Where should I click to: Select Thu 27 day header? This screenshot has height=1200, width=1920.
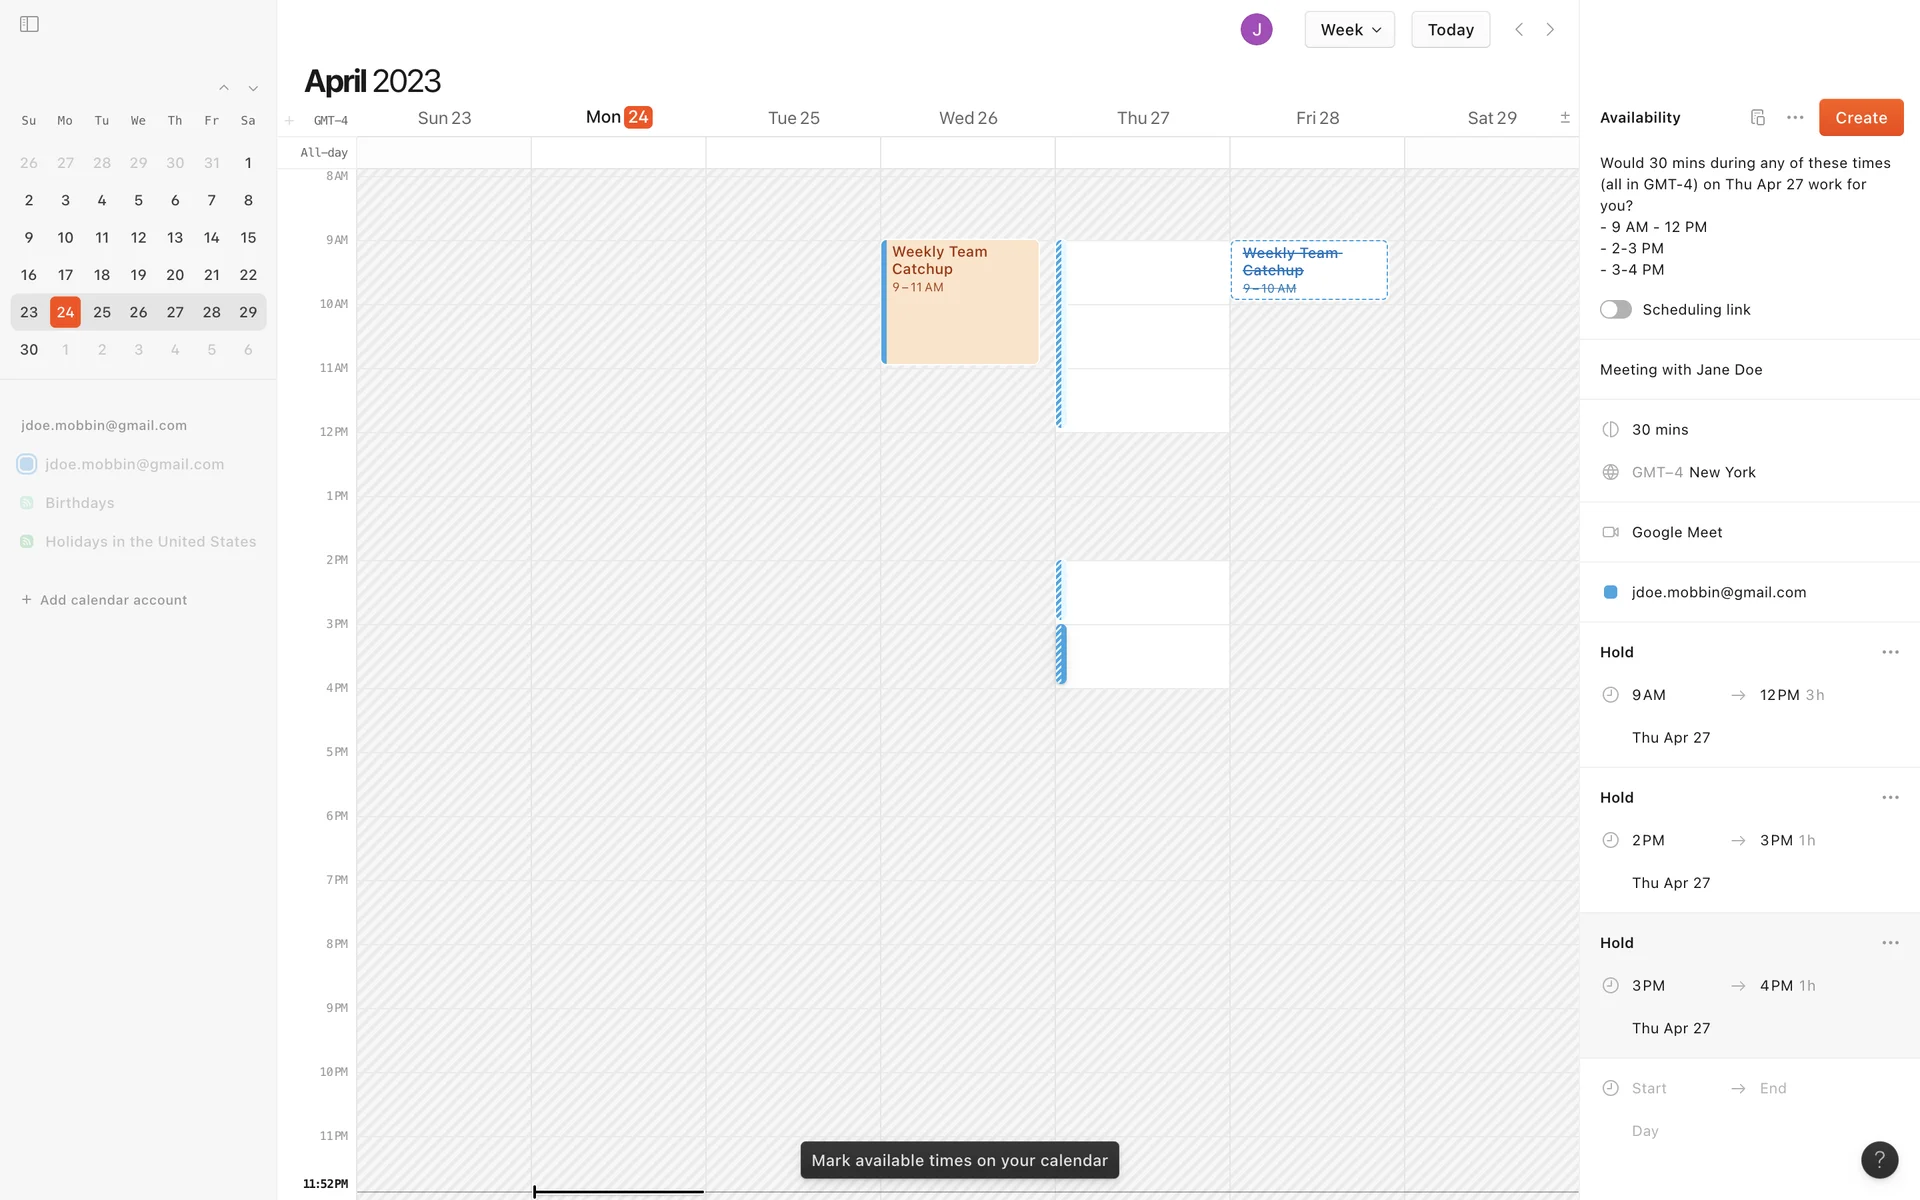(x=1142, y=118)
